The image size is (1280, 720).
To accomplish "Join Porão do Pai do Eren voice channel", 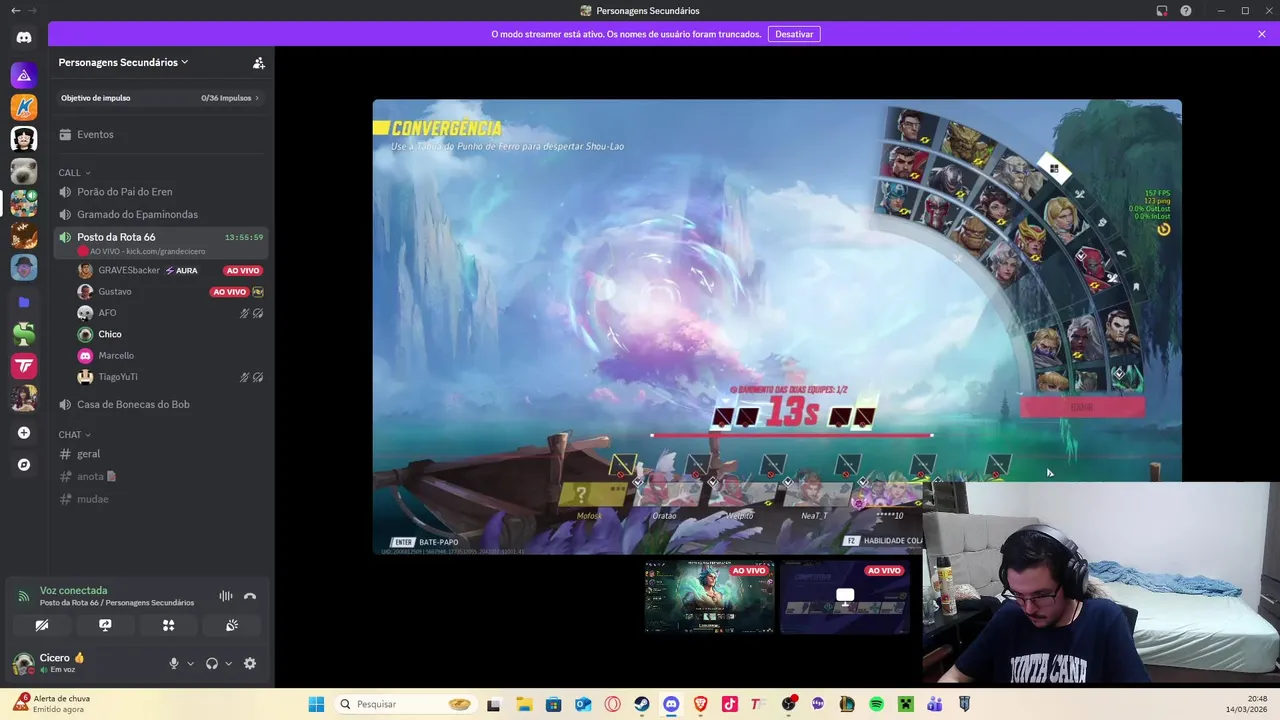I will point(160,192).
